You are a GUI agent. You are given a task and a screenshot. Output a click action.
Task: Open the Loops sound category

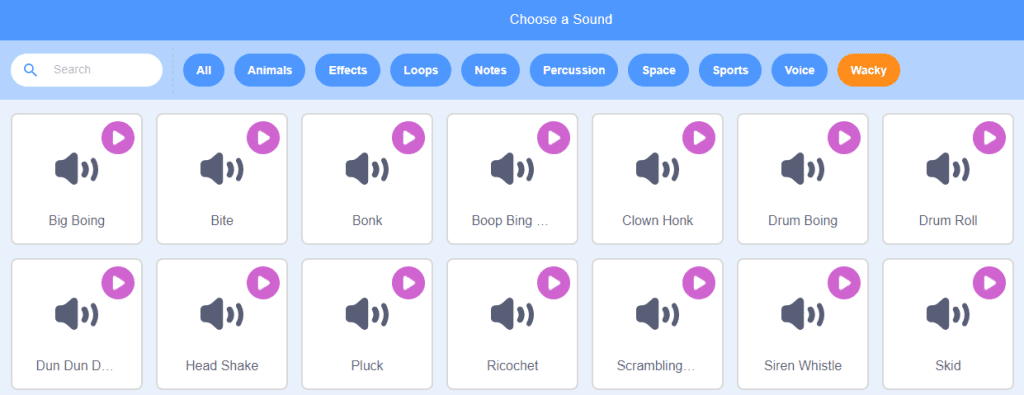point(421,70)
